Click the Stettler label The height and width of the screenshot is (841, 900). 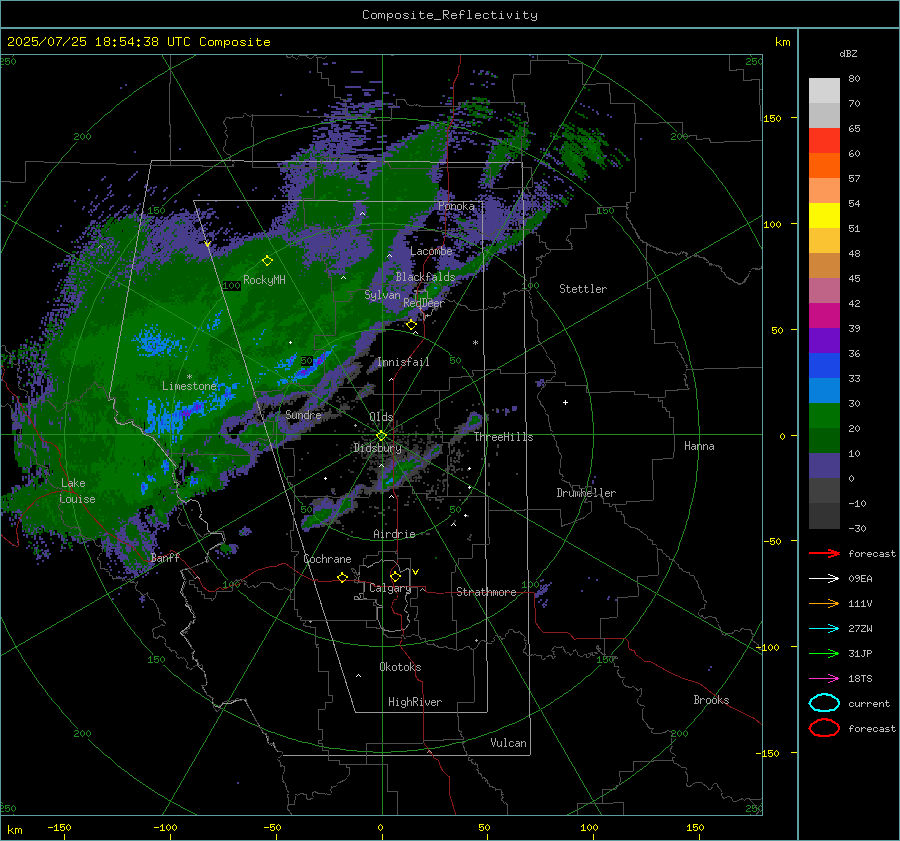583,289
